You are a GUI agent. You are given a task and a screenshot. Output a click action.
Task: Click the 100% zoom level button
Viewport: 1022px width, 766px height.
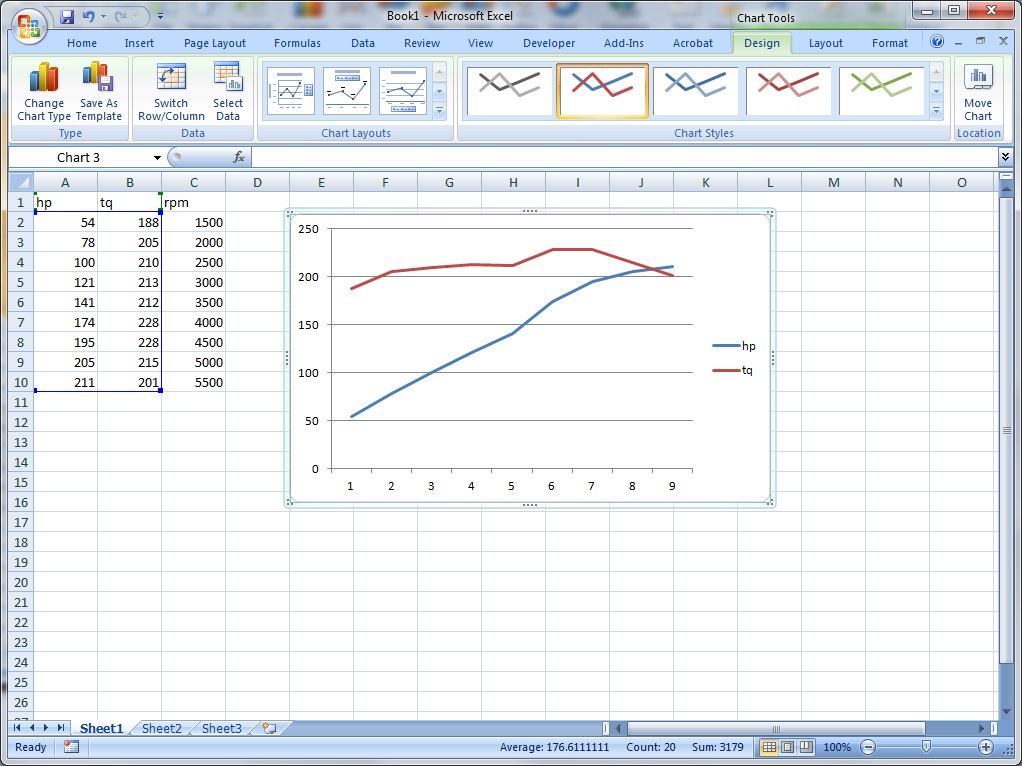(x=837, y=747)
